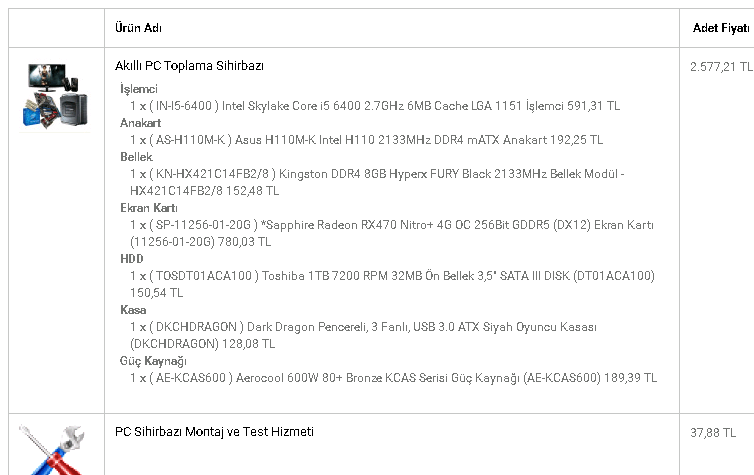Viewport: 754px width, 475px height.
Task: Select the Intel Skylake Core i5 6400 line
Action: 375,105
